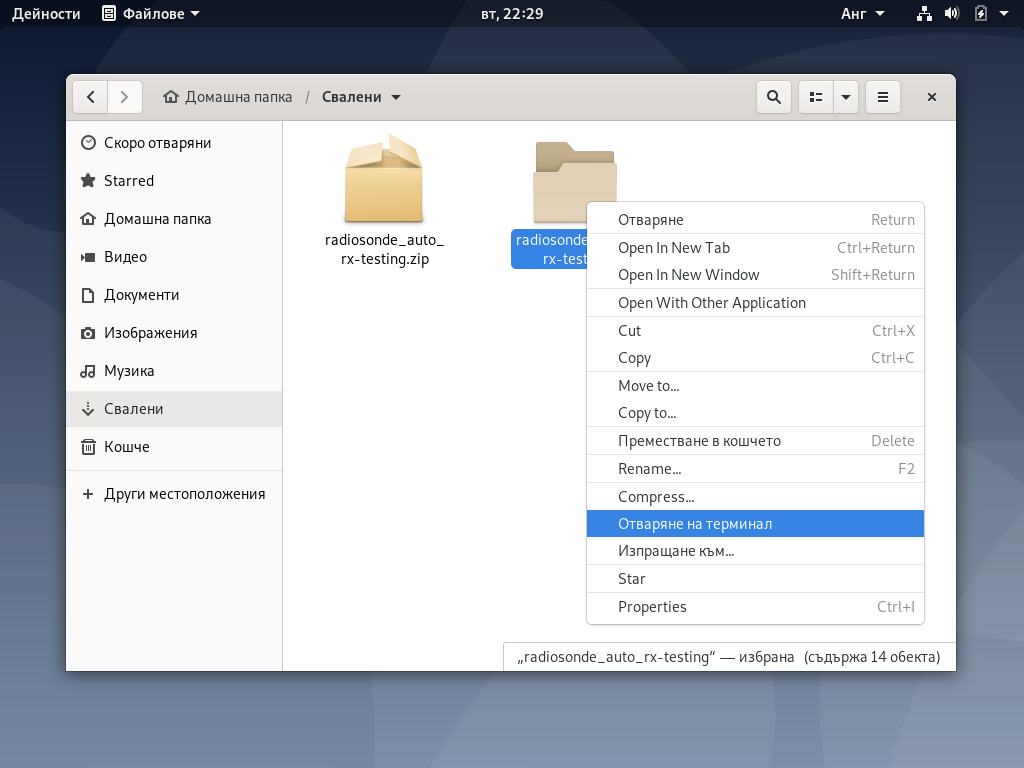Choose Move to… entry
The height and width of the screenshot is (768, 1024).
click(x=756, y=386)
